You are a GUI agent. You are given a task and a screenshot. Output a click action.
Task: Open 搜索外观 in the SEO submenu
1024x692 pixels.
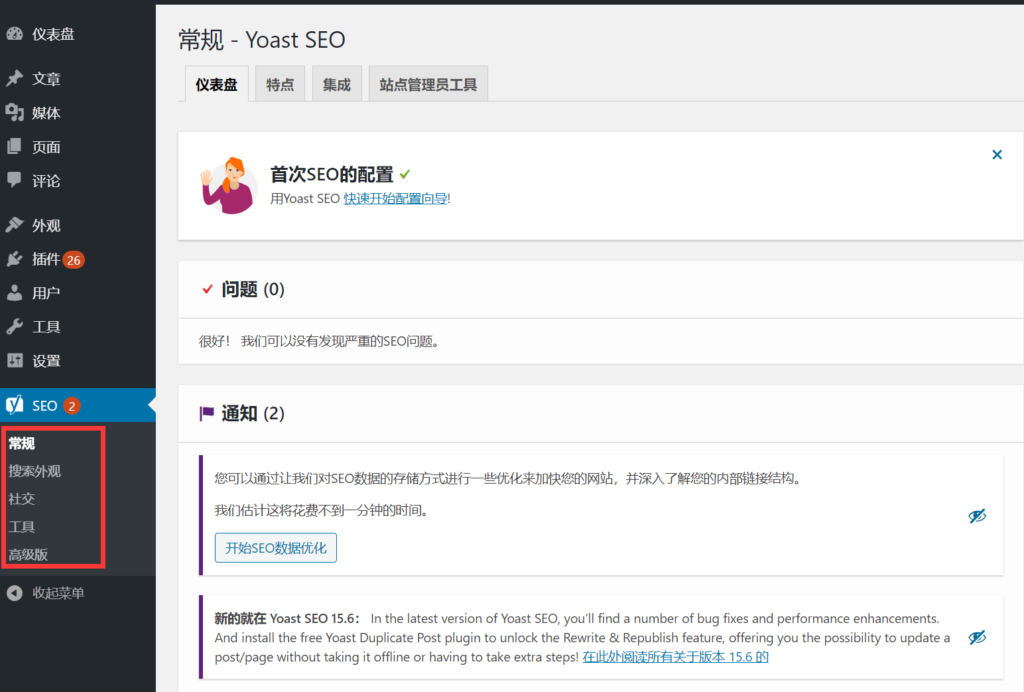35,471
